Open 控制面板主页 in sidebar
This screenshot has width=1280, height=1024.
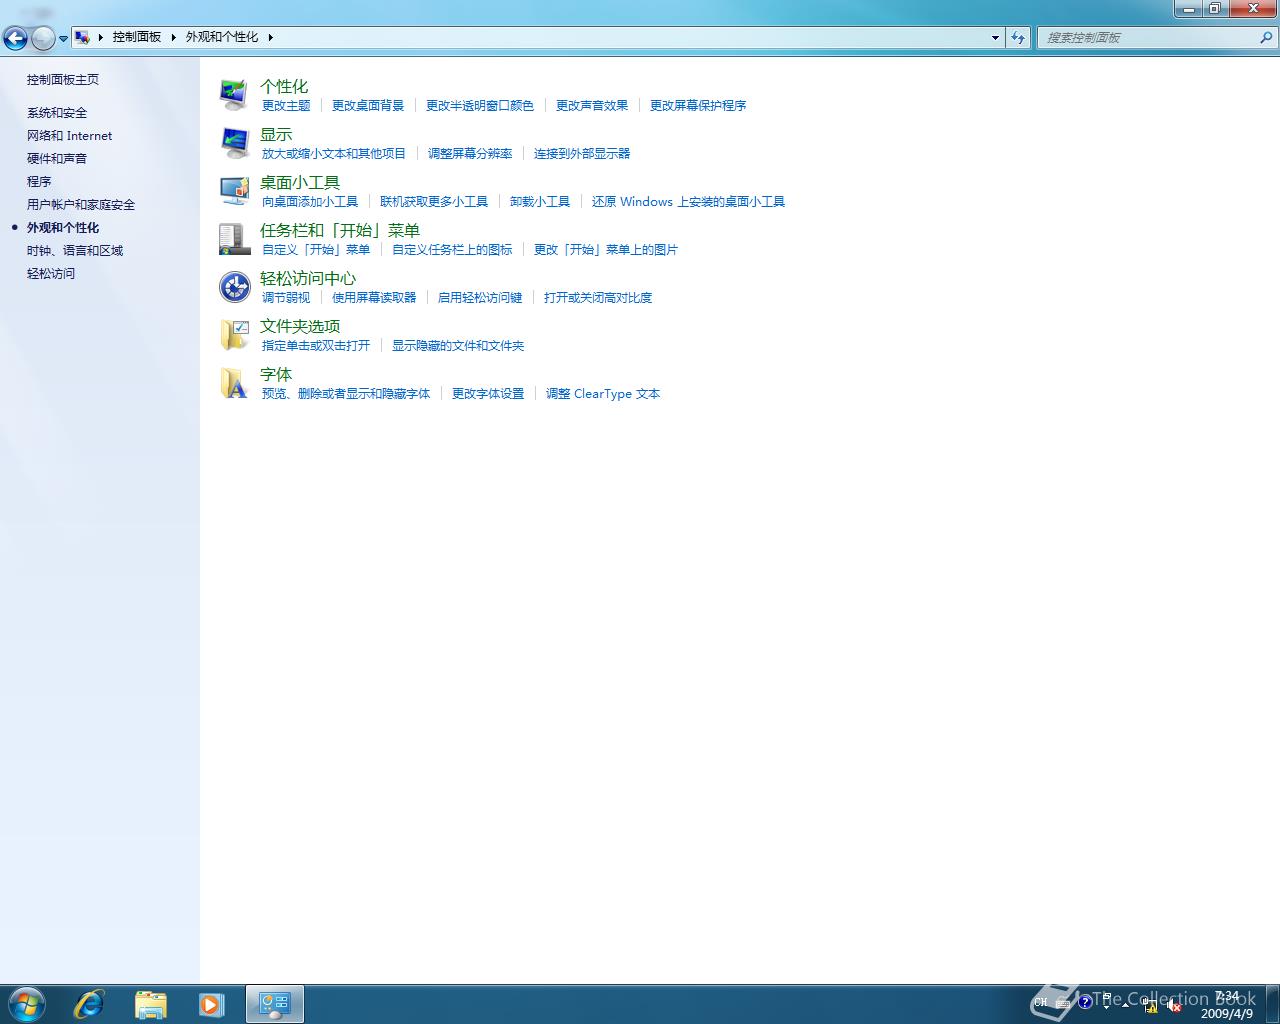pos(63,80)
